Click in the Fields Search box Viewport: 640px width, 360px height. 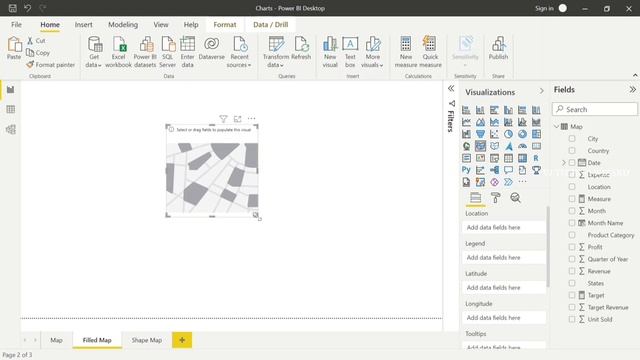coord(595,109)
